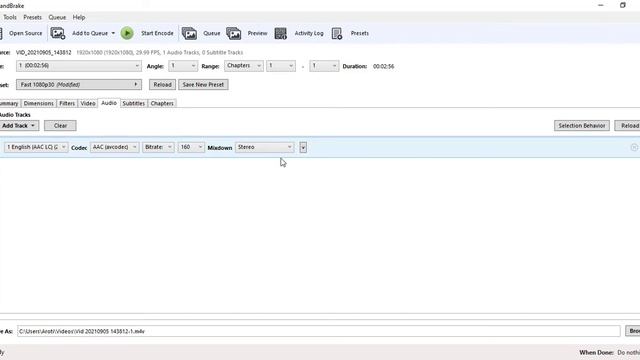Click the Queue label in the toolbar
The width and height of the screenshot is (640, 360).
[x=212, y=33]
